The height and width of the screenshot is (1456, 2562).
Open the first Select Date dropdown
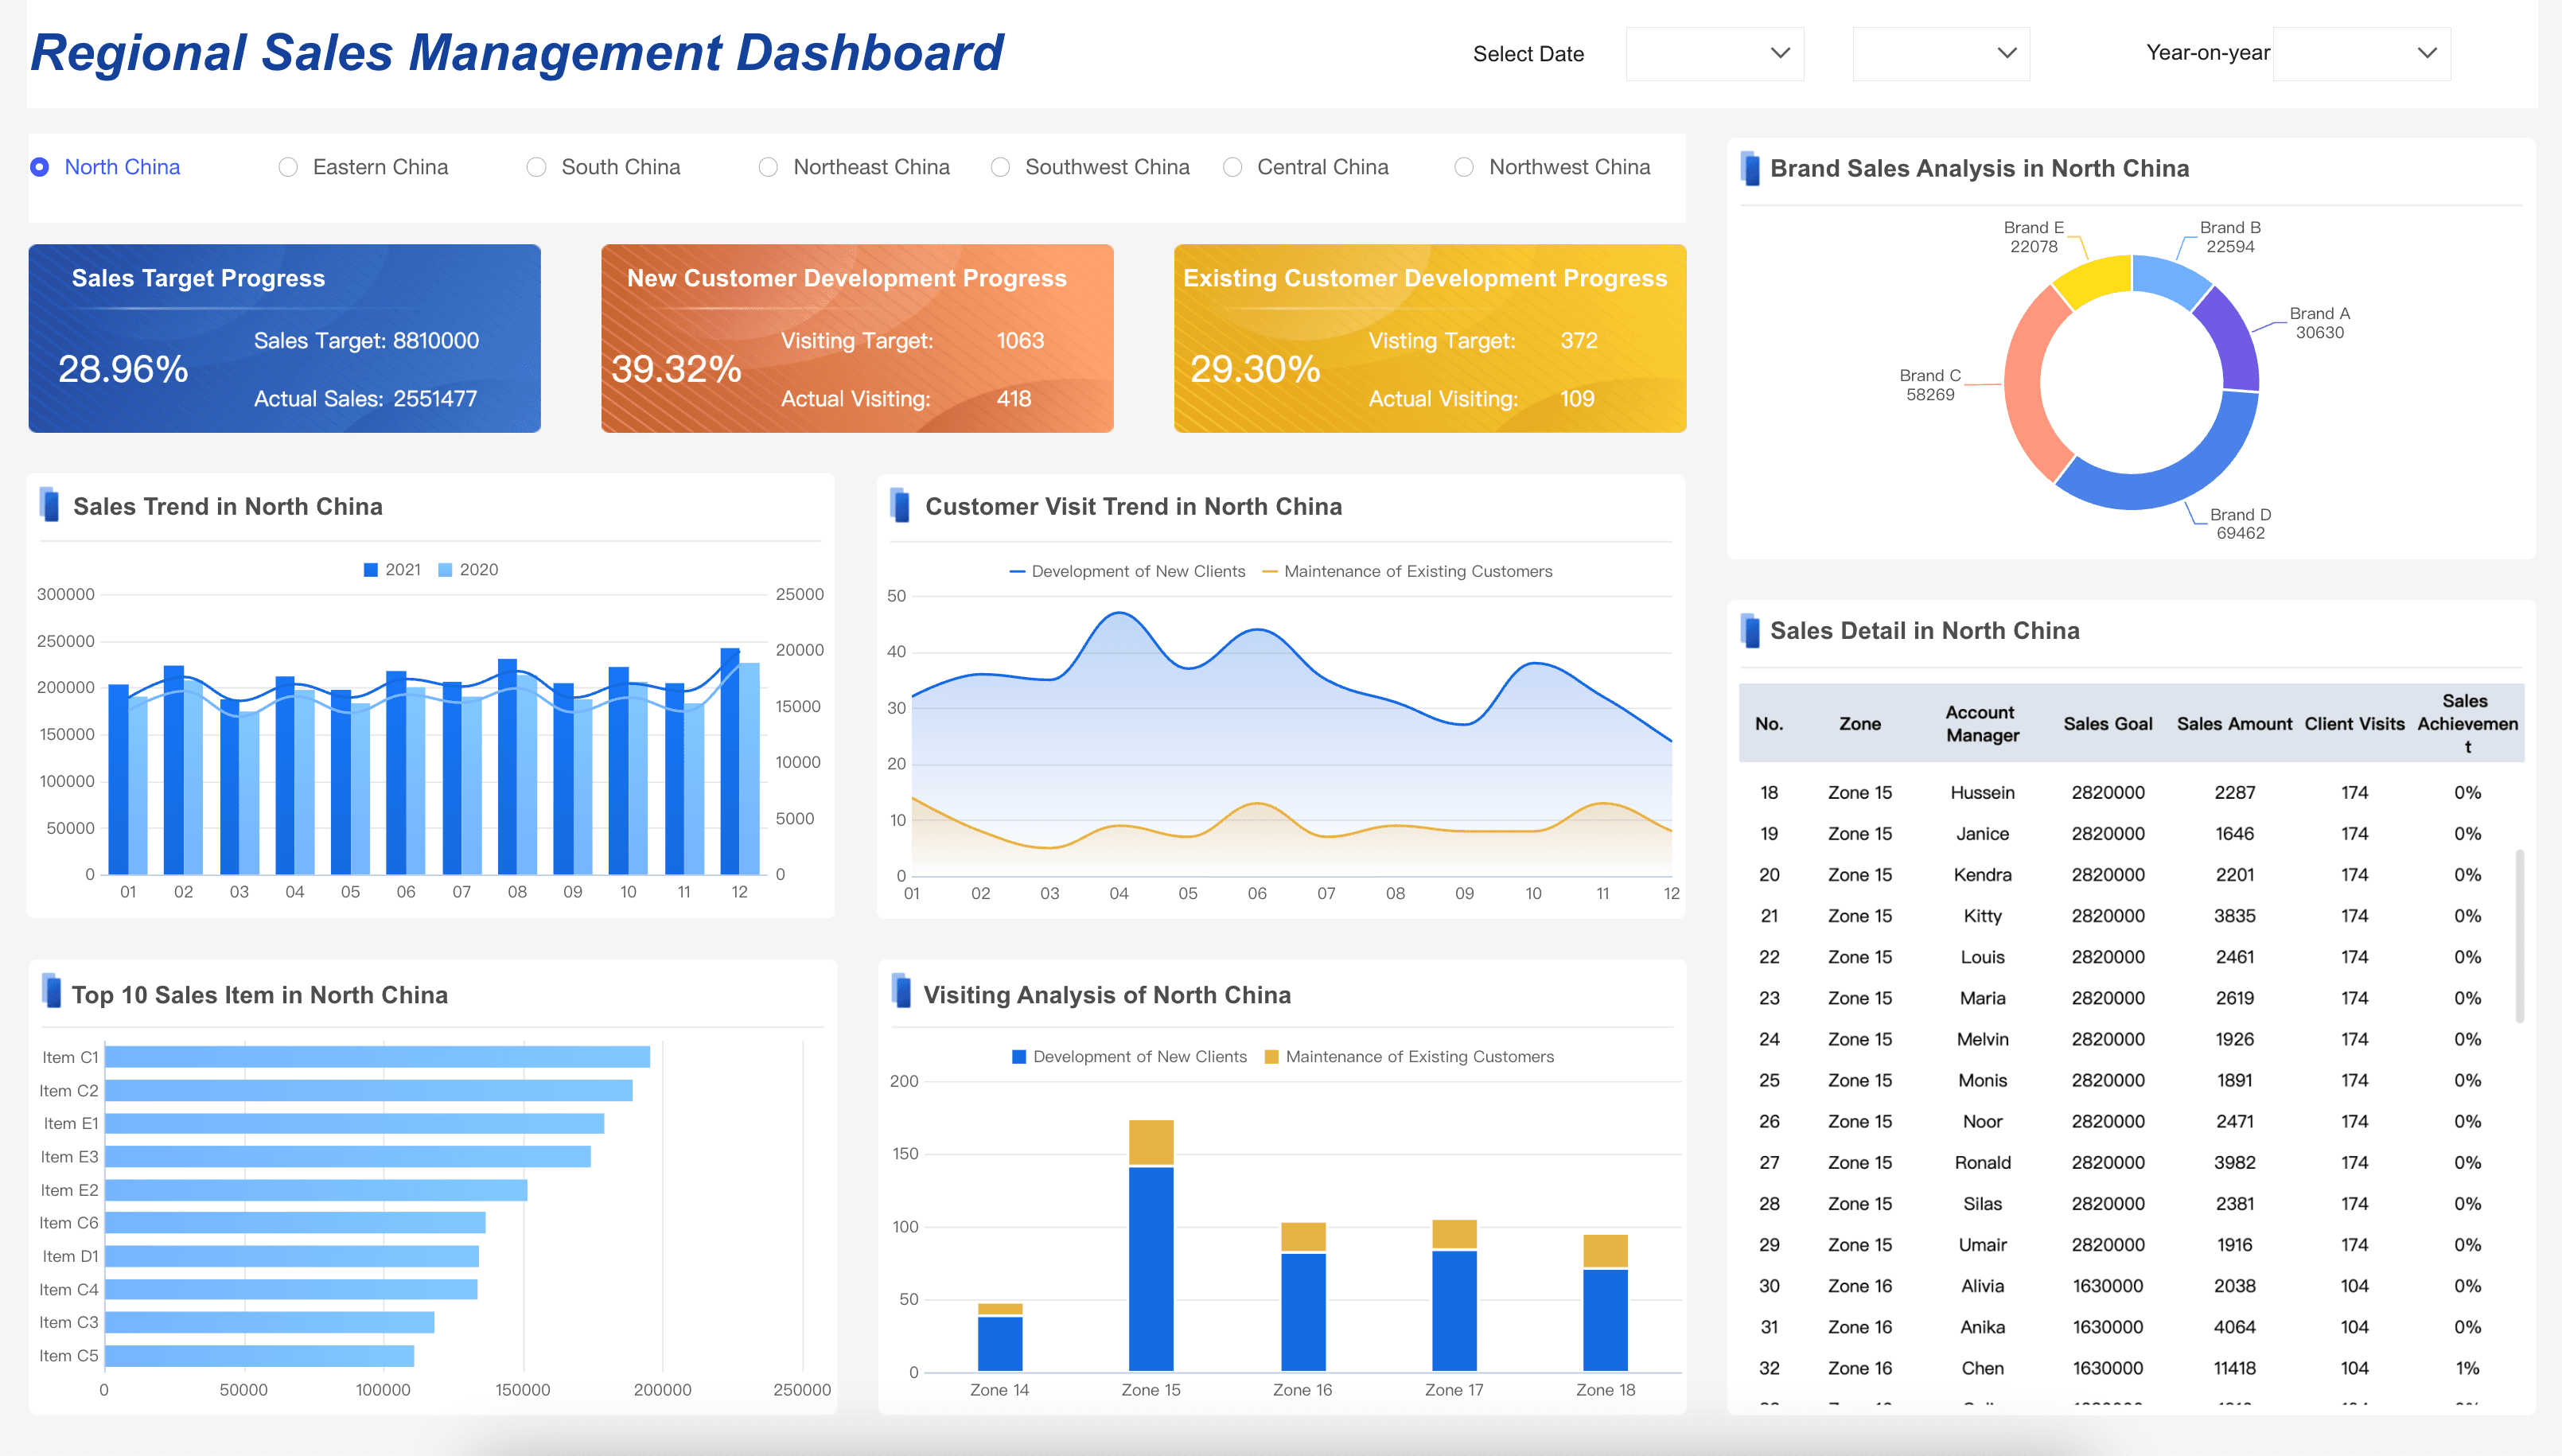click(x=1714, y=54)
